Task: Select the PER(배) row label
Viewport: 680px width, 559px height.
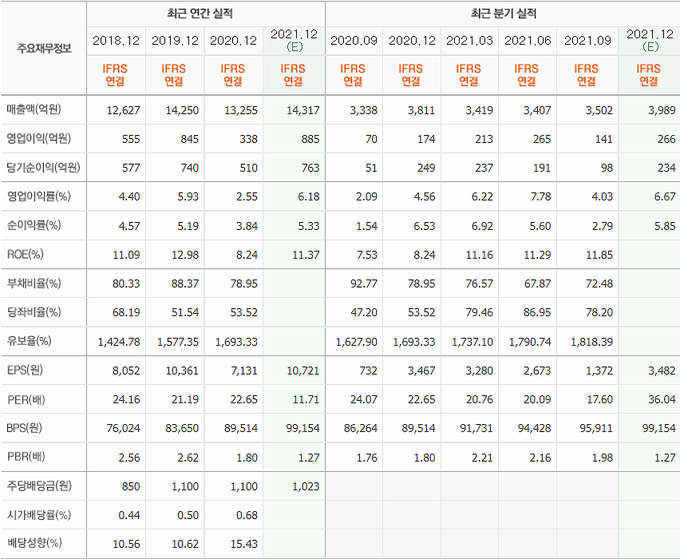Action: [x=26, y=399]
